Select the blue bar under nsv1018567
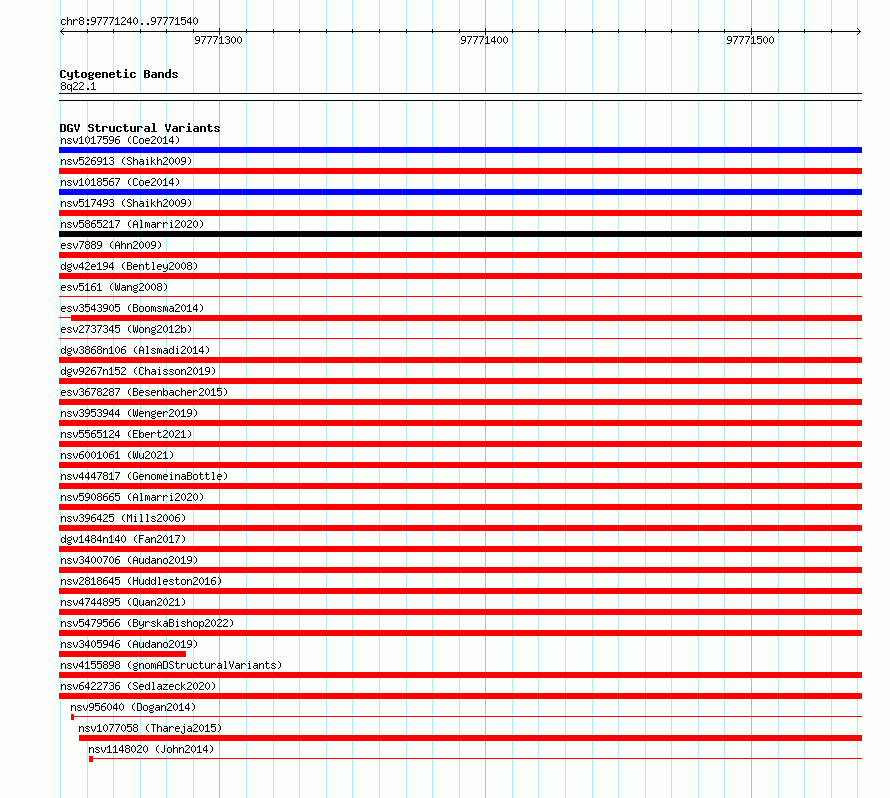This screenshot has height=798, width=890. [x=460, y=192]
